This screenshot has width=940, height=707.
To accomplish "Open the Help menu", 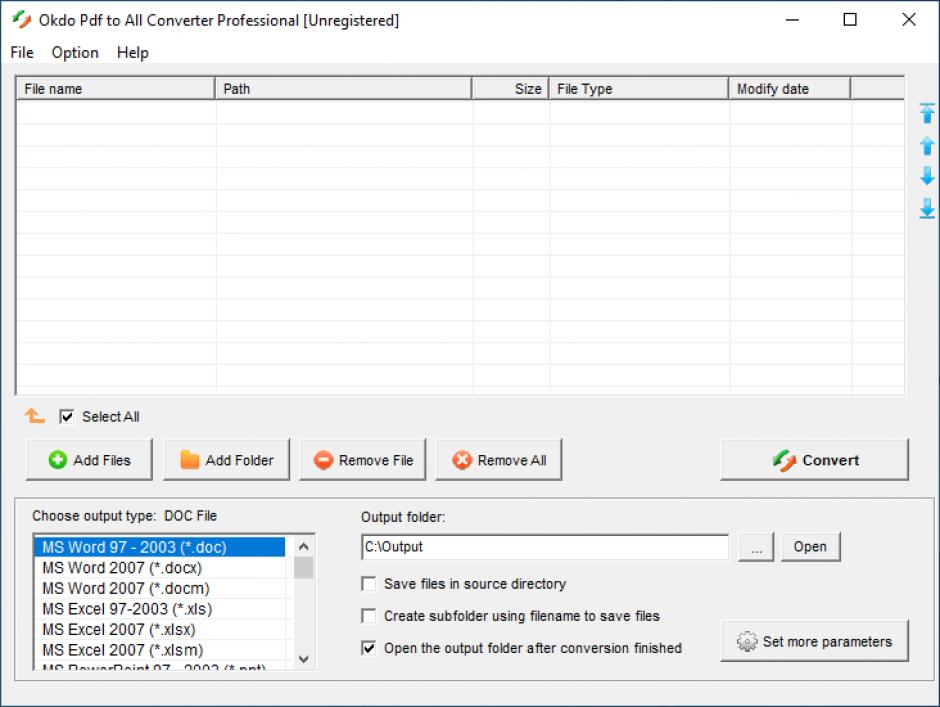I will (132, 53).
